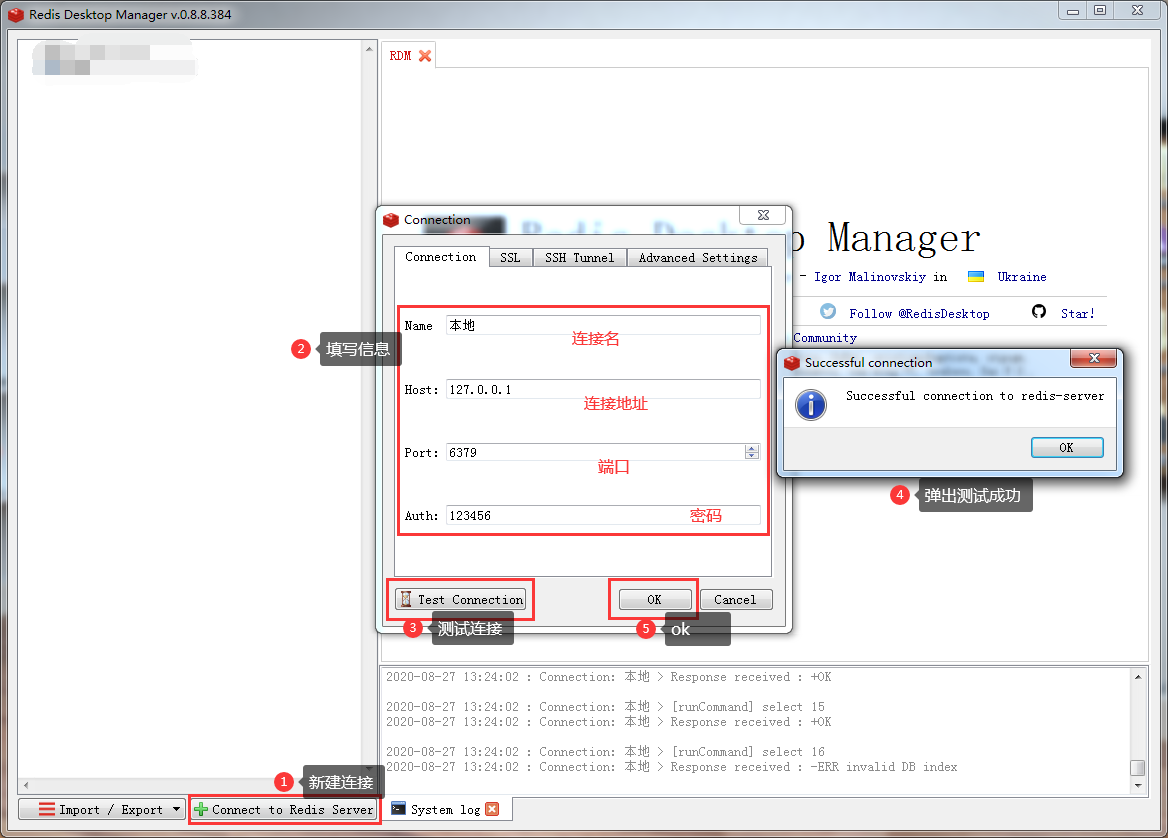The image size is (1168, 838).
Task: Select the Connection tab in dialog
Action: tap(441, 257)
